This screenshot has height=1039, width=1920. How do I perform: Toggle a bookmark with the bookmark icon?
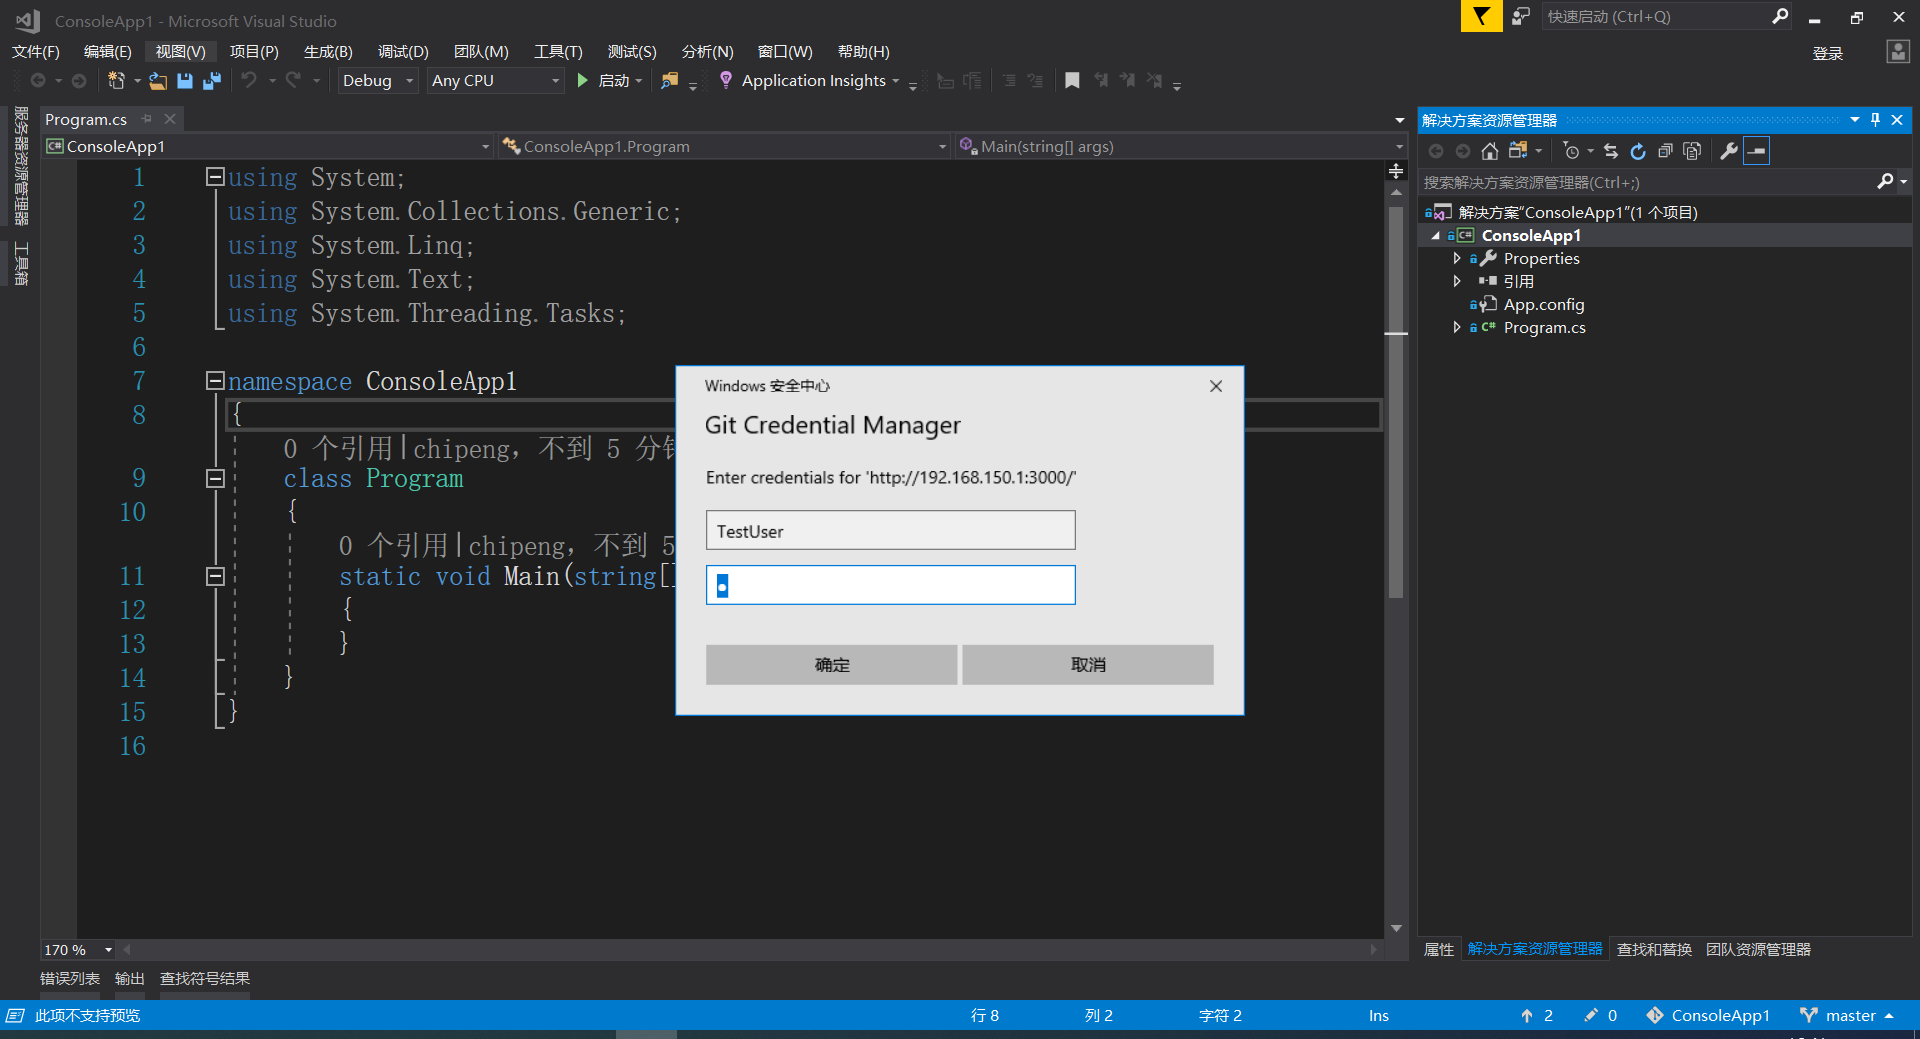coord(1072,80)
